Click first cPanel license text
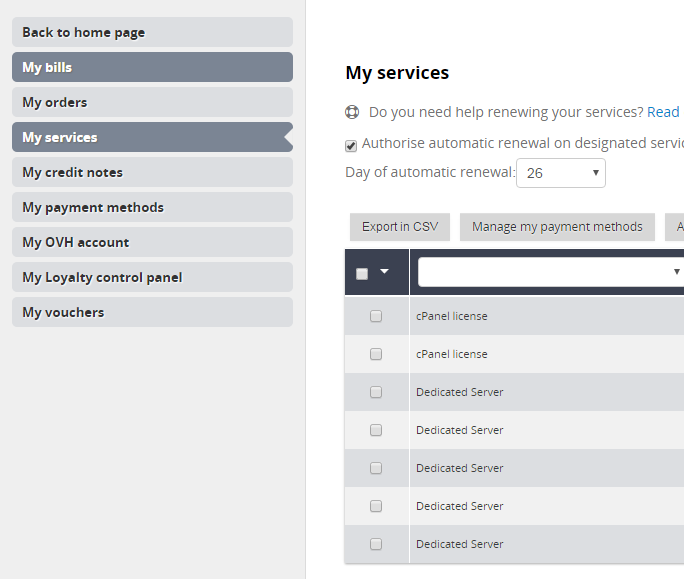 point(451,316)
